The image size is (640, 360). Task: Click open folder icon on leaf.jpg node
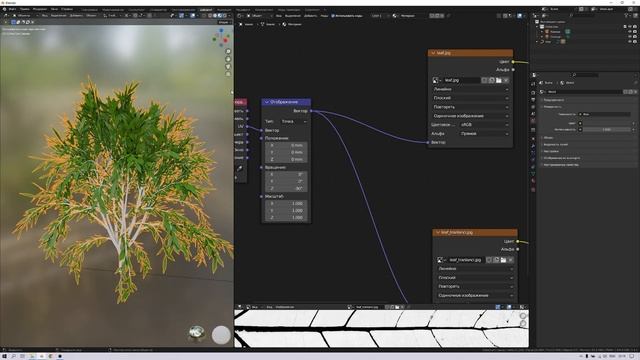[x=498, y=80]
